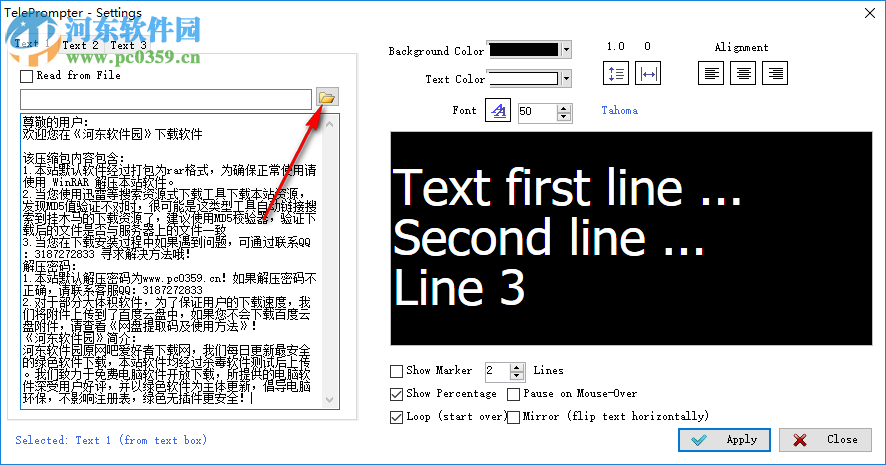Click the font size field showing 50
The height and width of the screenshot is (465, 886).
pos(537,112)
